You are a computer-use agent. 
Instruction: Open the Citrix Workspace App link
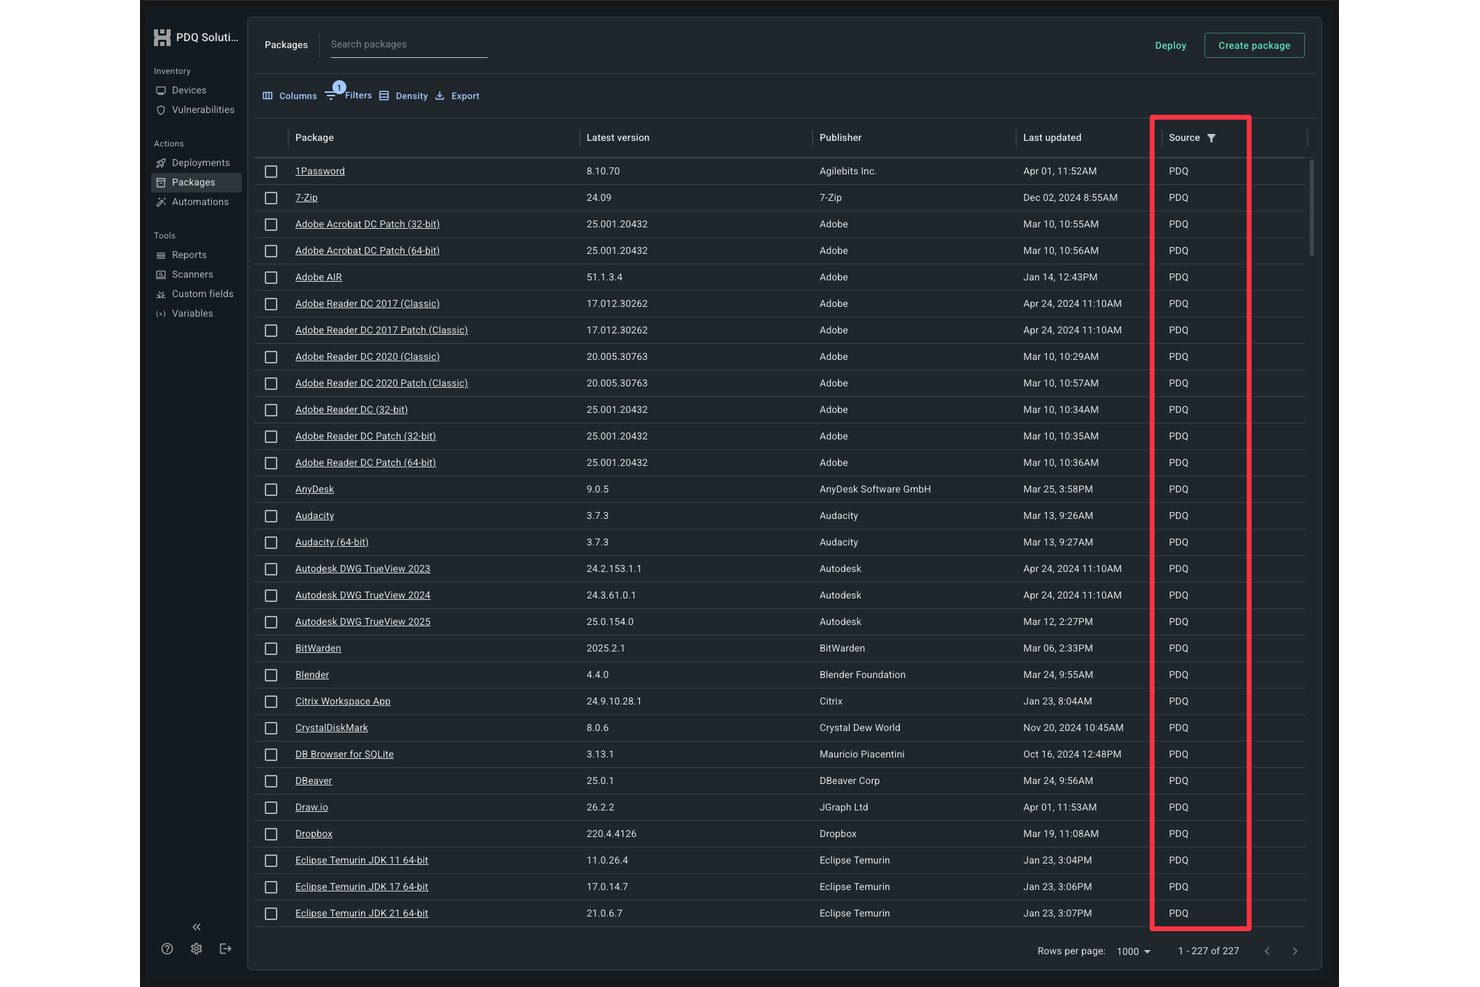(x=343, y=701)
